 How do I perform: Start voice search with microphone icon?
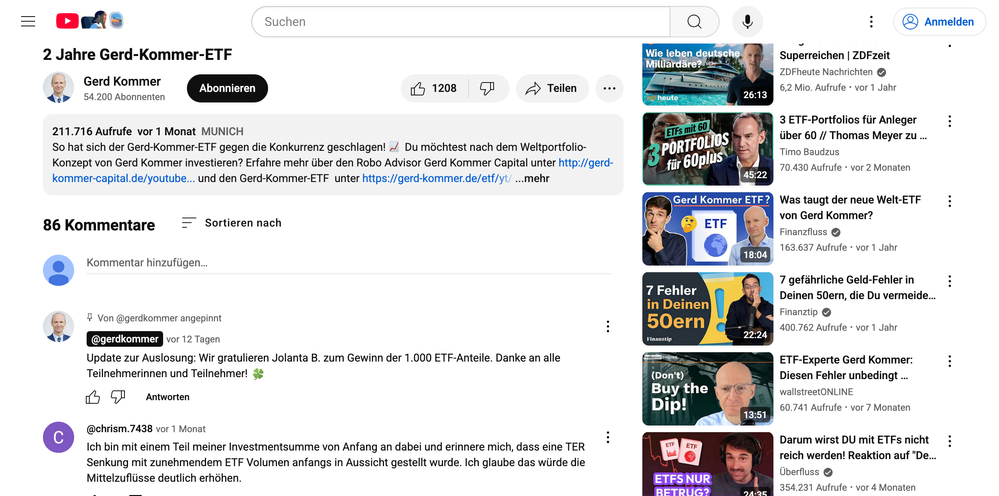coord(747,22)
